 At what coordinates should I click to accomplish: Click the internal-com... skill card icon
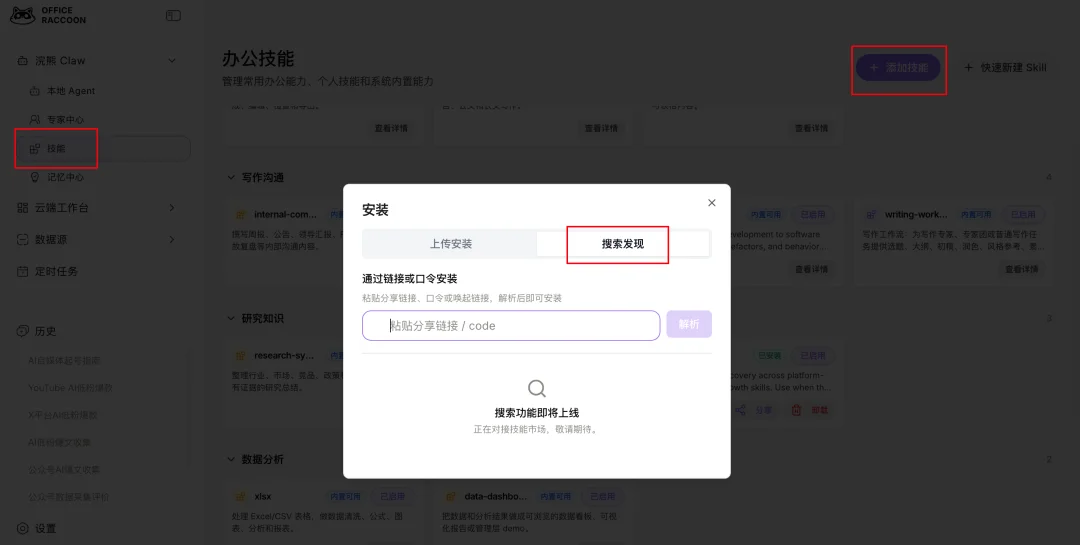[x=240, y=215]
